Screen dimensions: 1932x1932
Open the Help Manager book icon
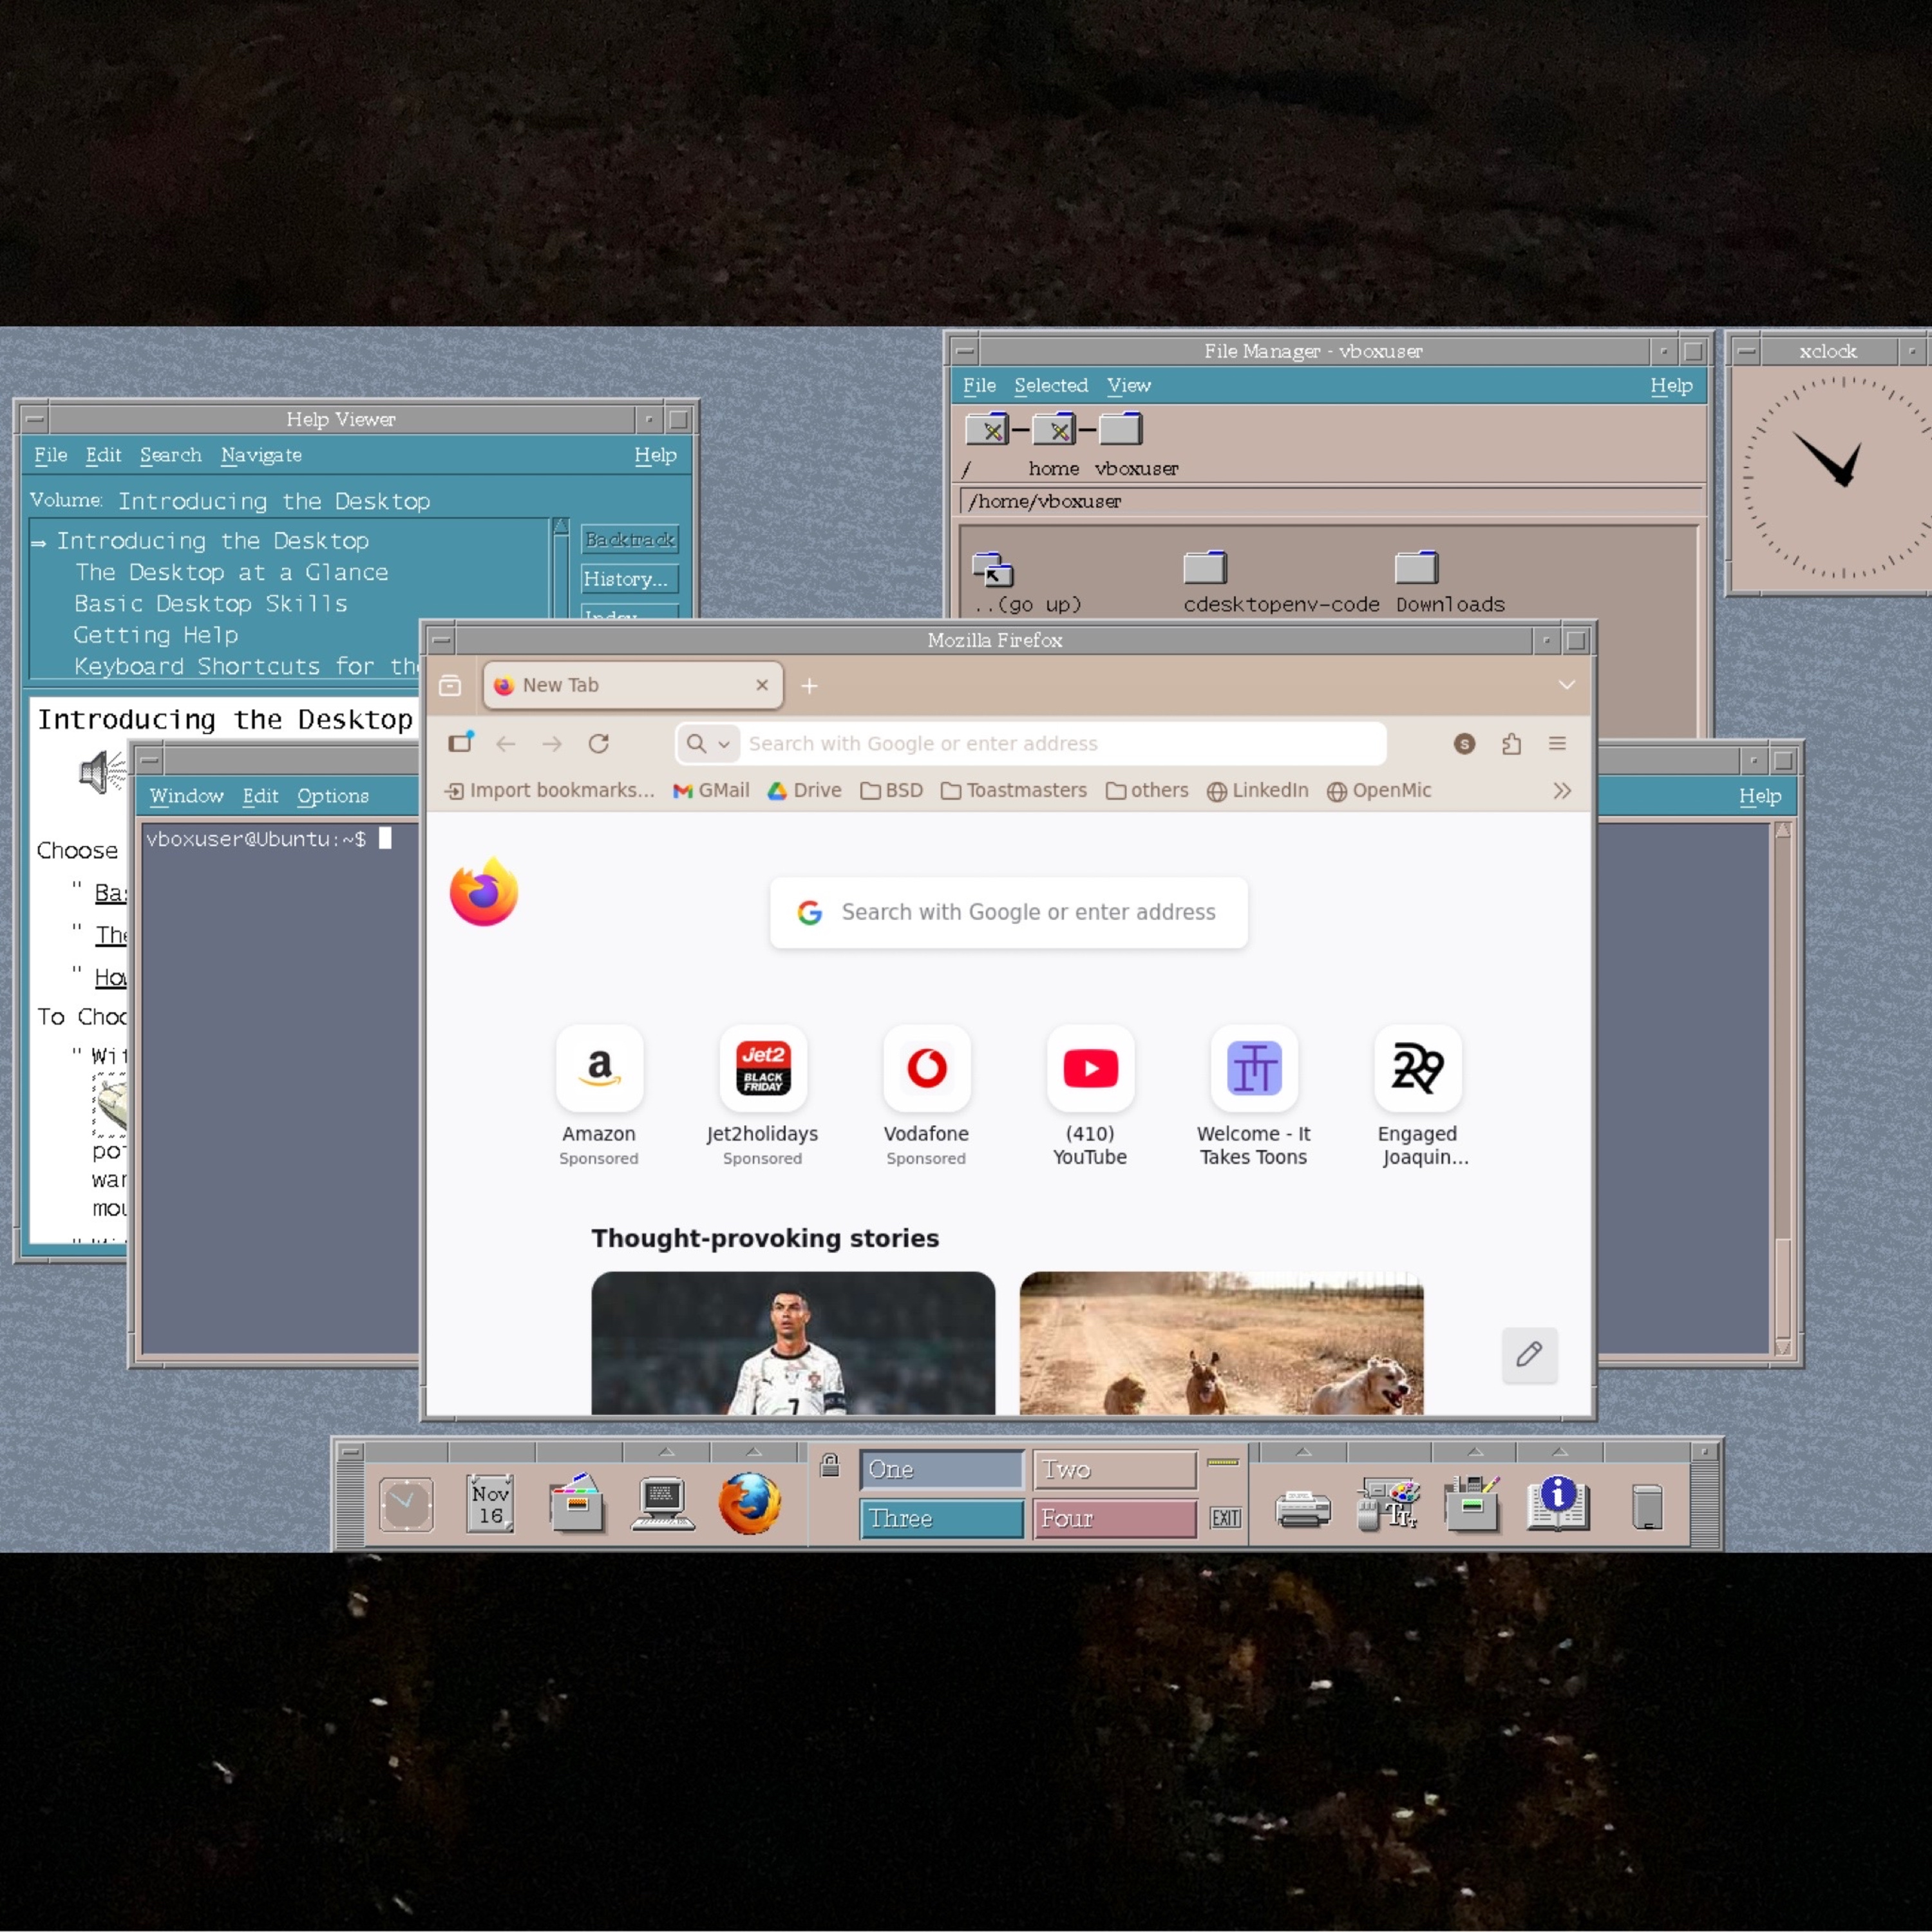coord(1557,1503)
